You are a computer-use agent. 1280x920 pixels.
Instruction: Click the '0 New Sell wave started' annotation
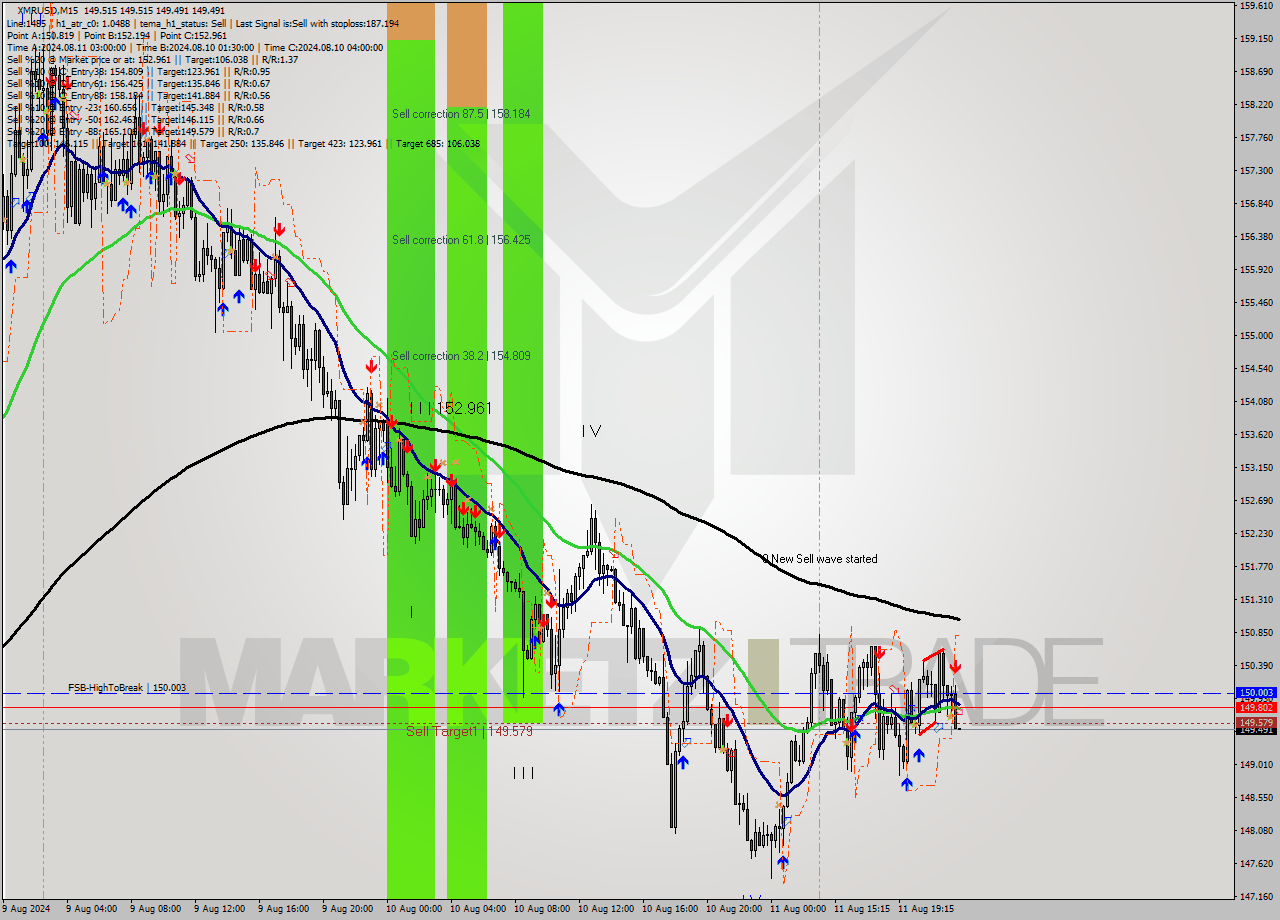tap(820, 559)
